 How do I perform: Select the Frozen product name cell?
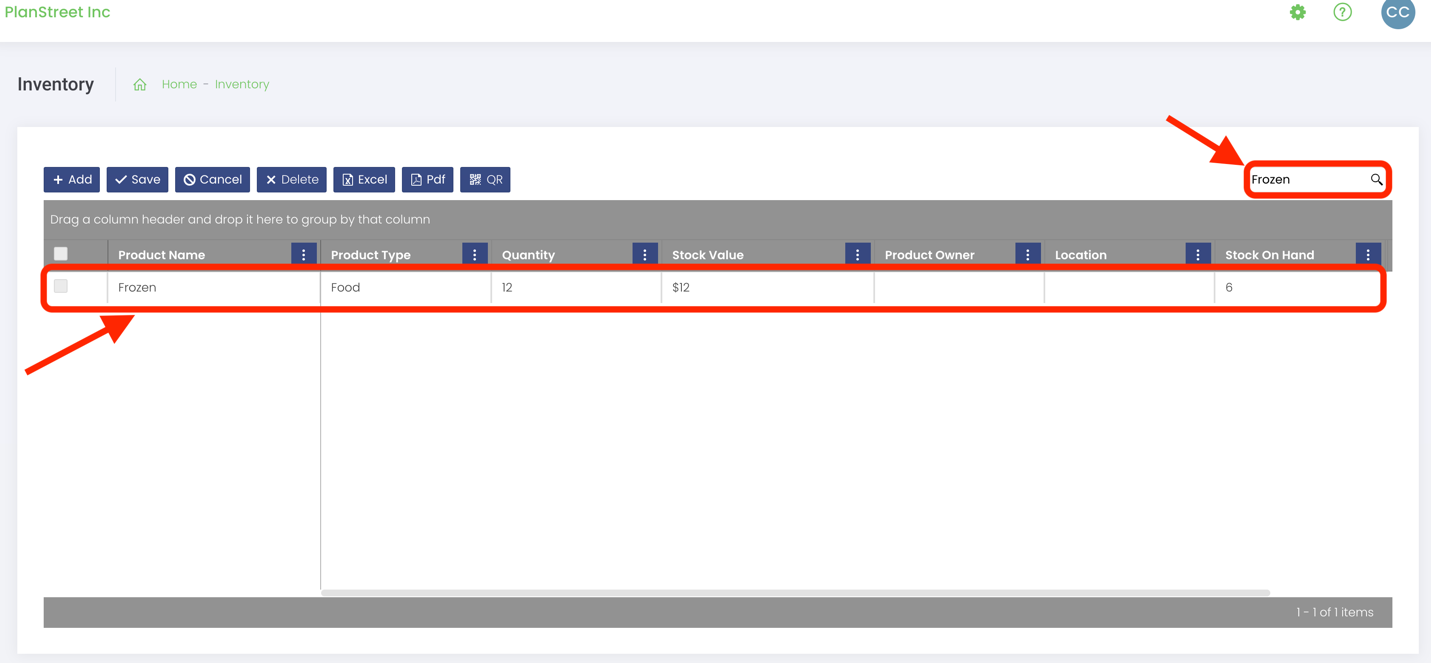[214, 287]
